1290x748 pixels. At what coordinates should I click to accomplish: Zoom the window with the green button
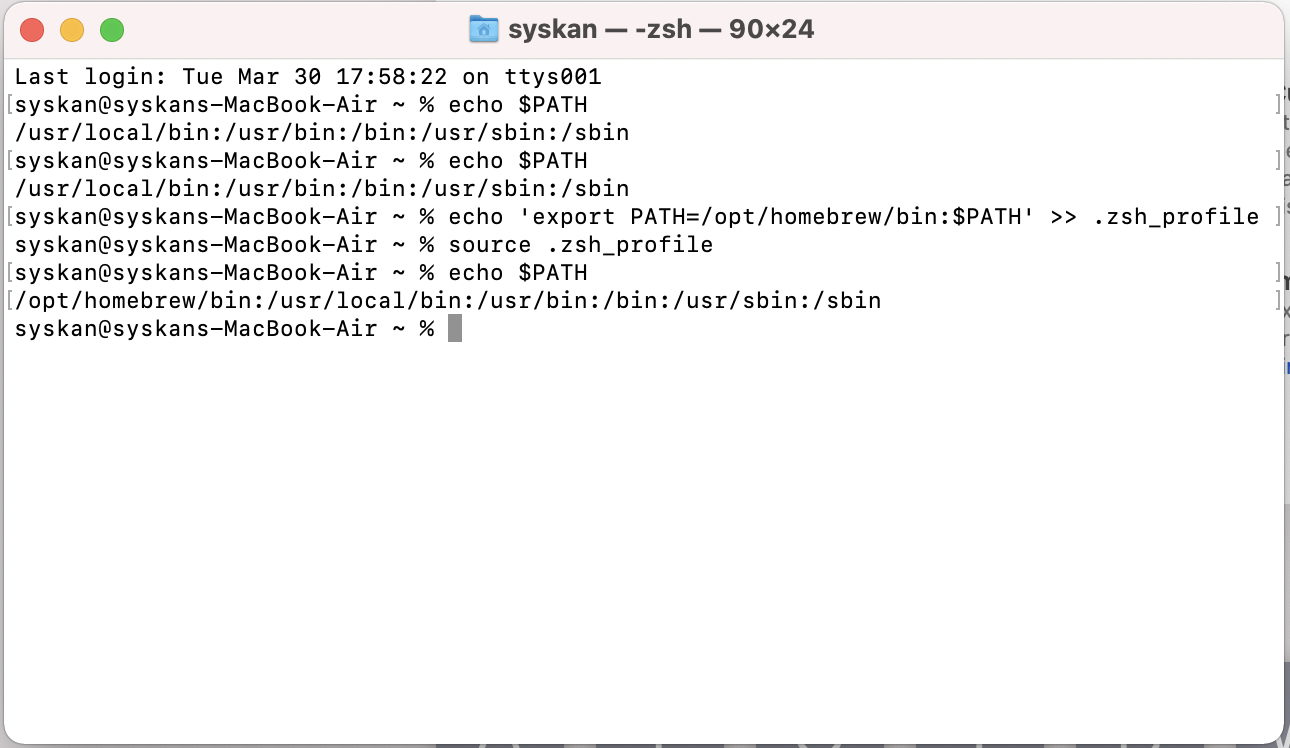click(x=112, y=30)
